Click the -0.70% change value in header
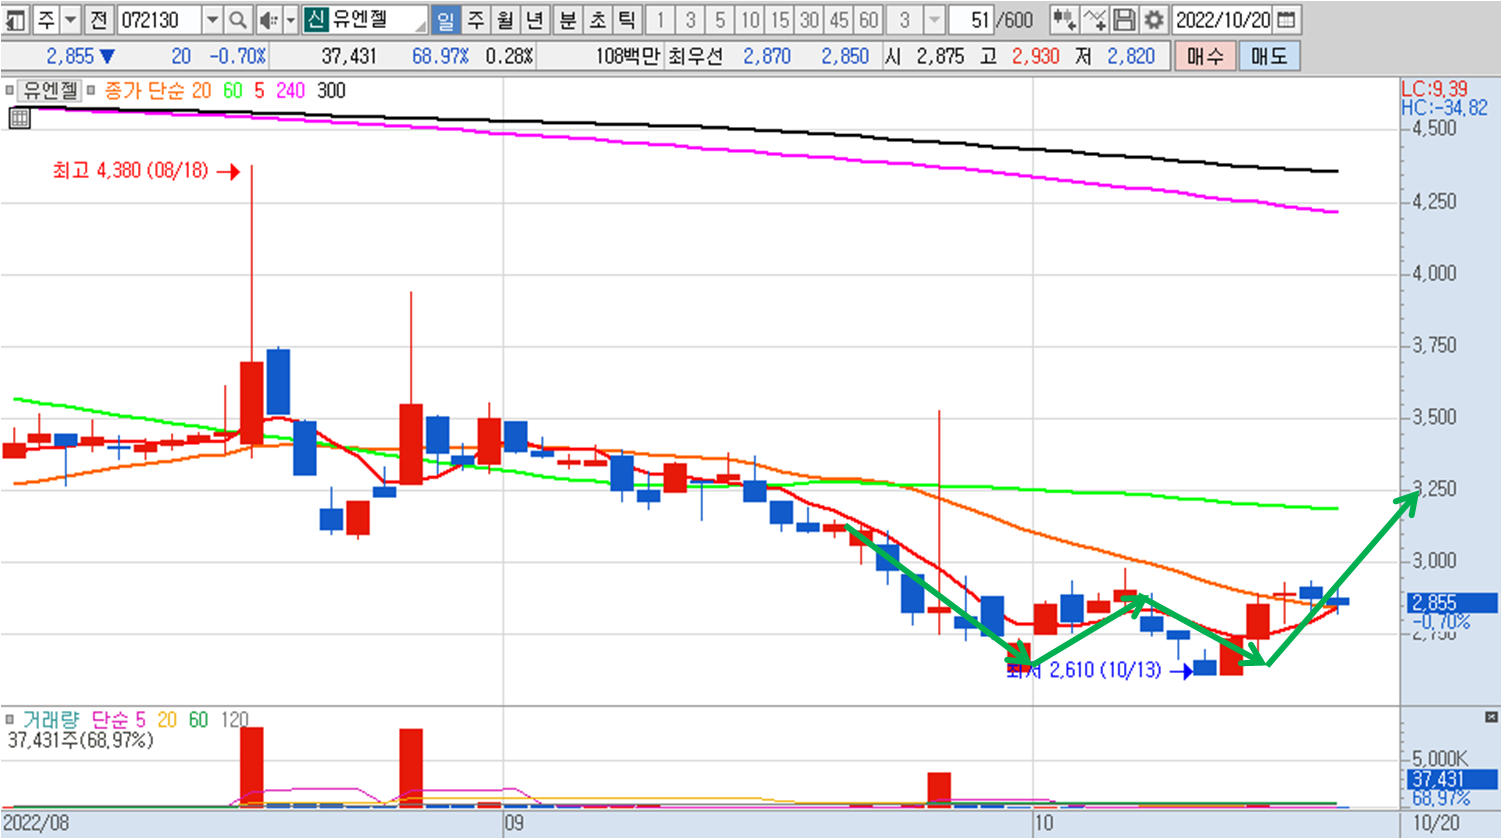 tap(238, 57)
